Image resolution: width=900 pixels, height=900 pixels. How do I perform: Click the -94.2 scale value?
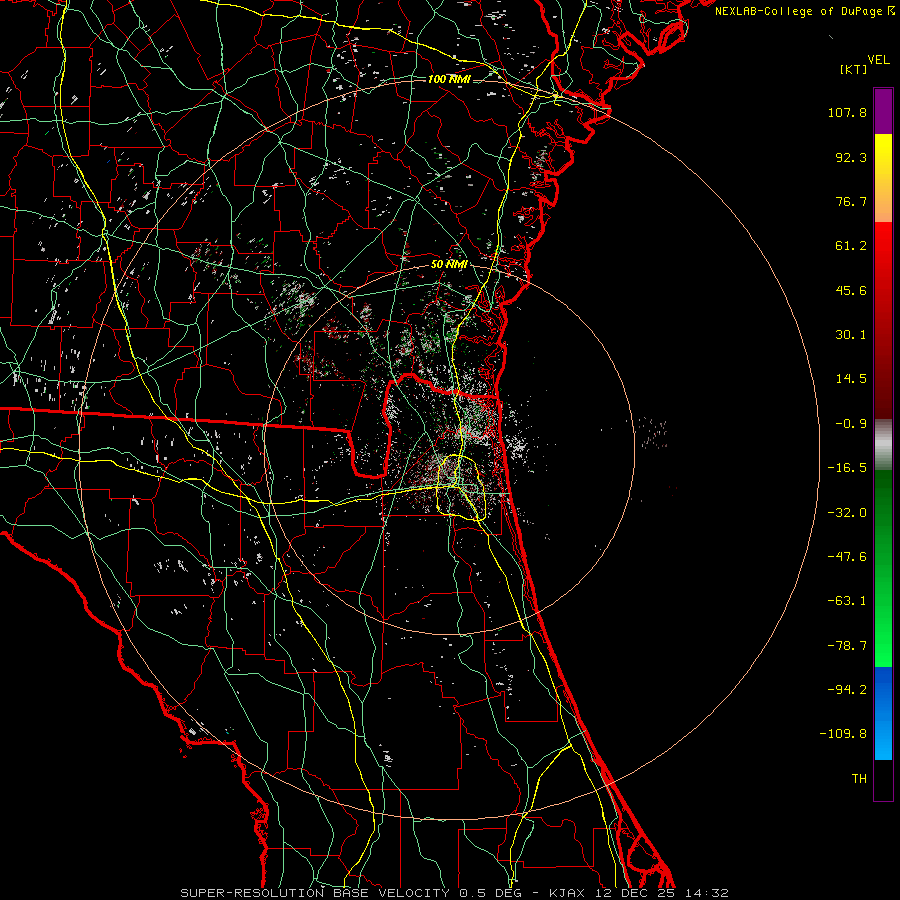click(847, 689)
